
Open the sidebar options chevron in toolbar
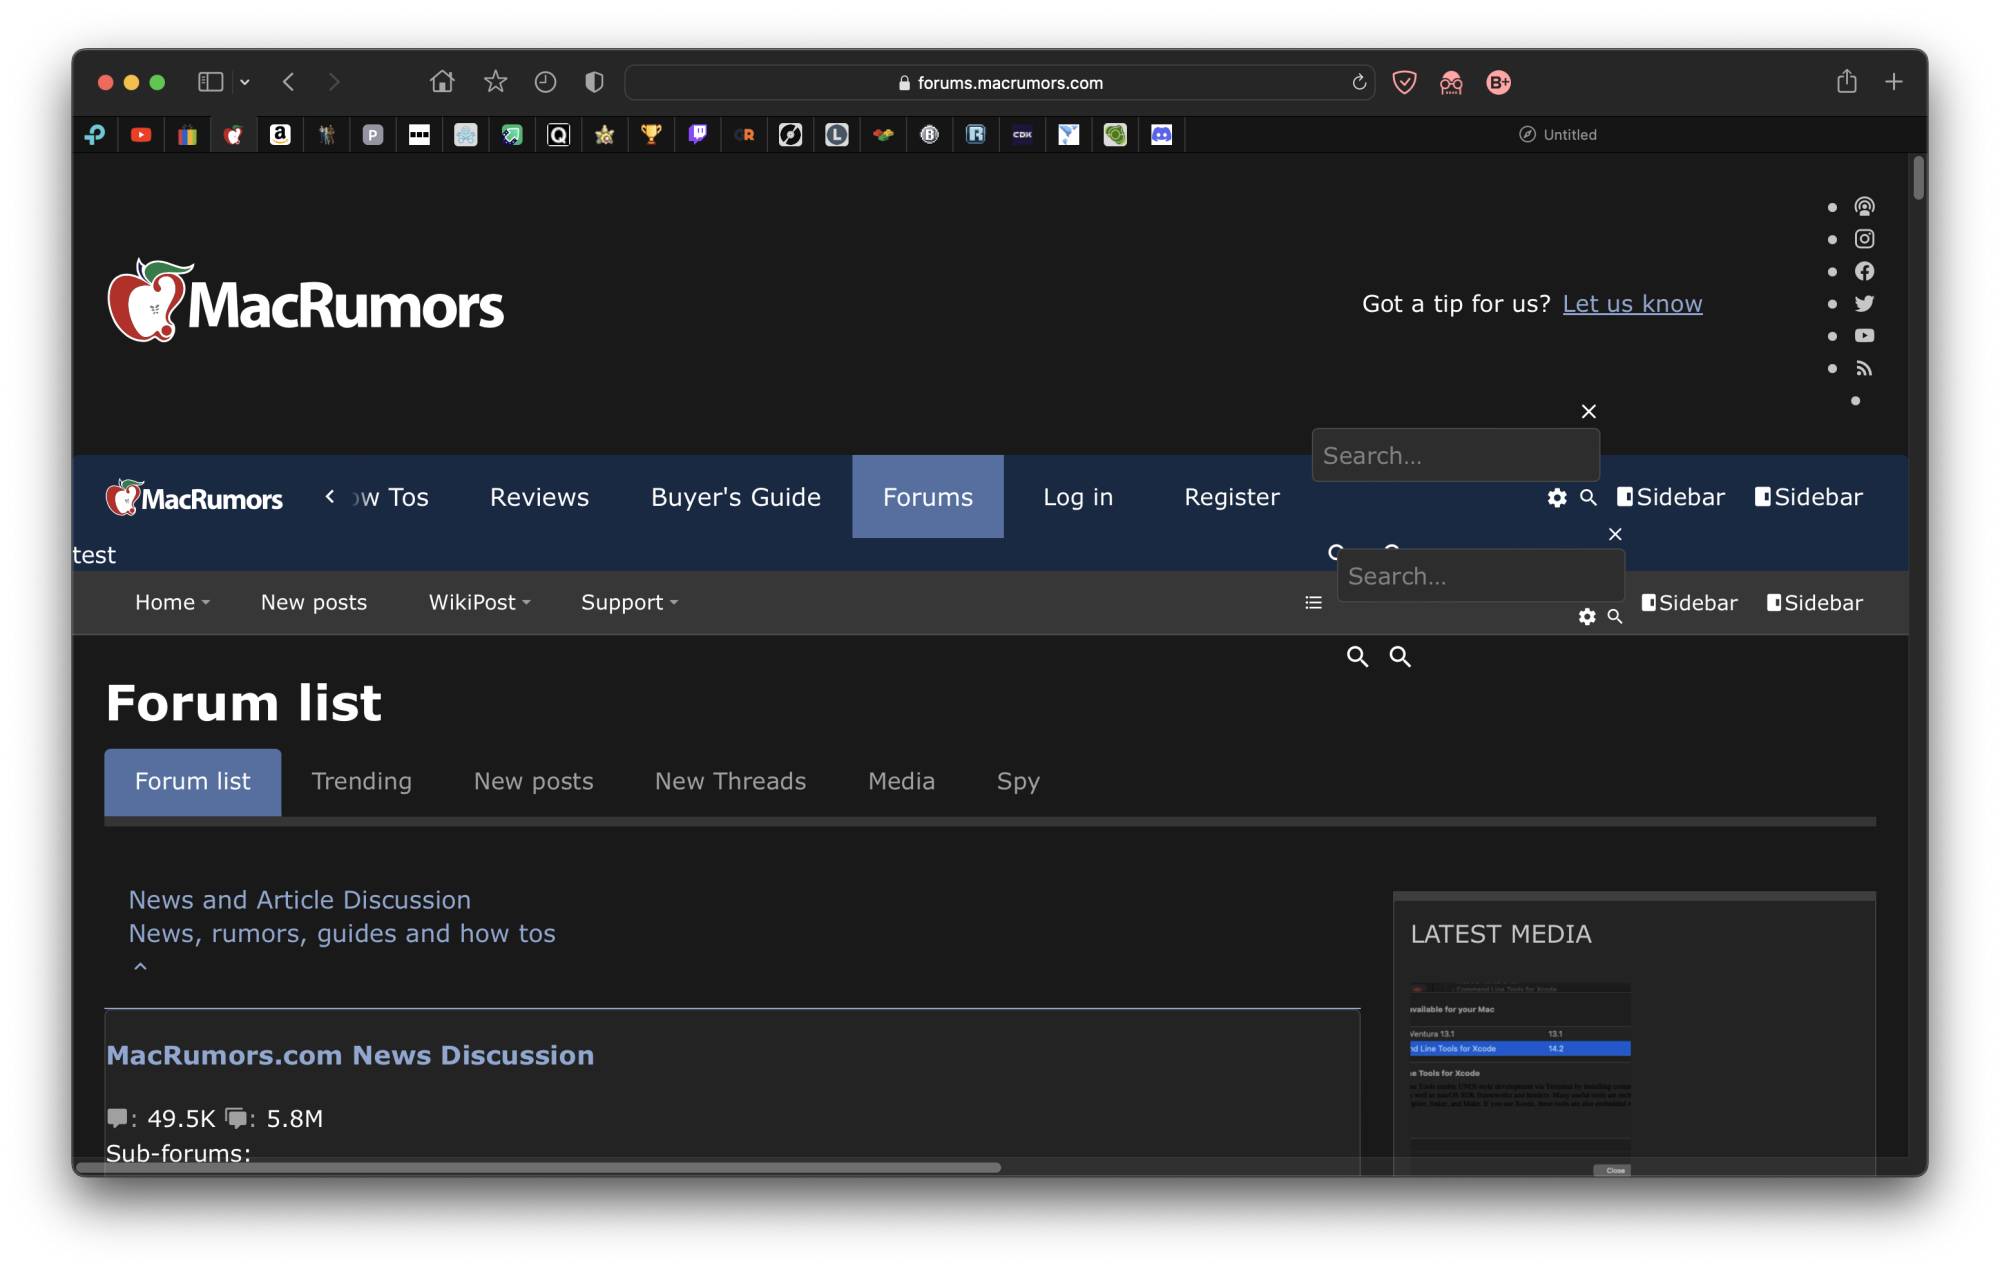(245, 82)
